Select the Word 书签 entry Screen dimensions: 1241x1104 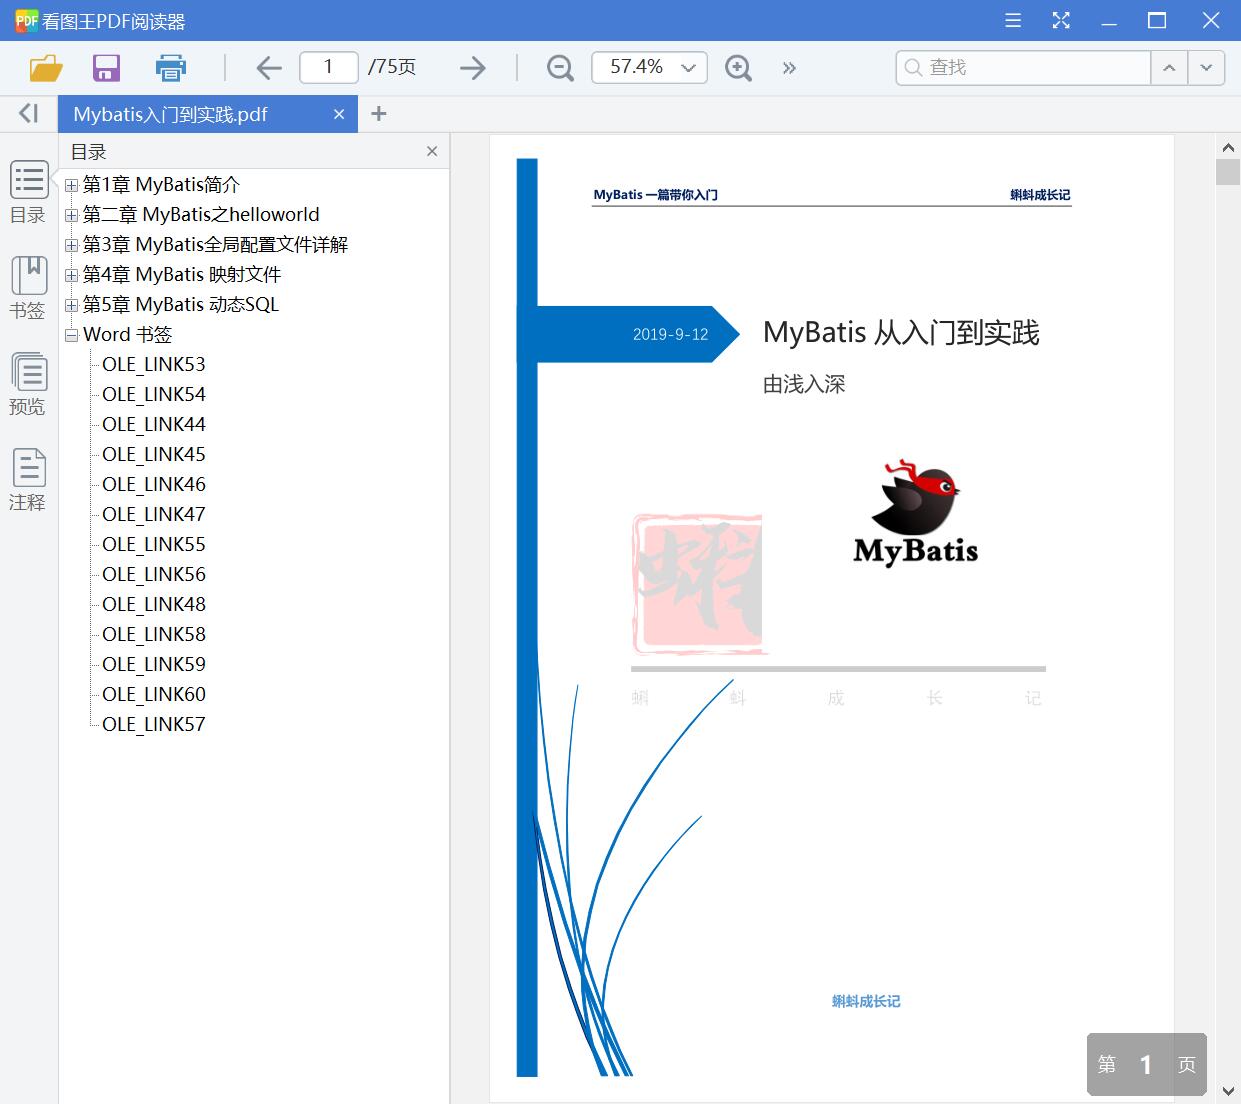pos(127,335)
